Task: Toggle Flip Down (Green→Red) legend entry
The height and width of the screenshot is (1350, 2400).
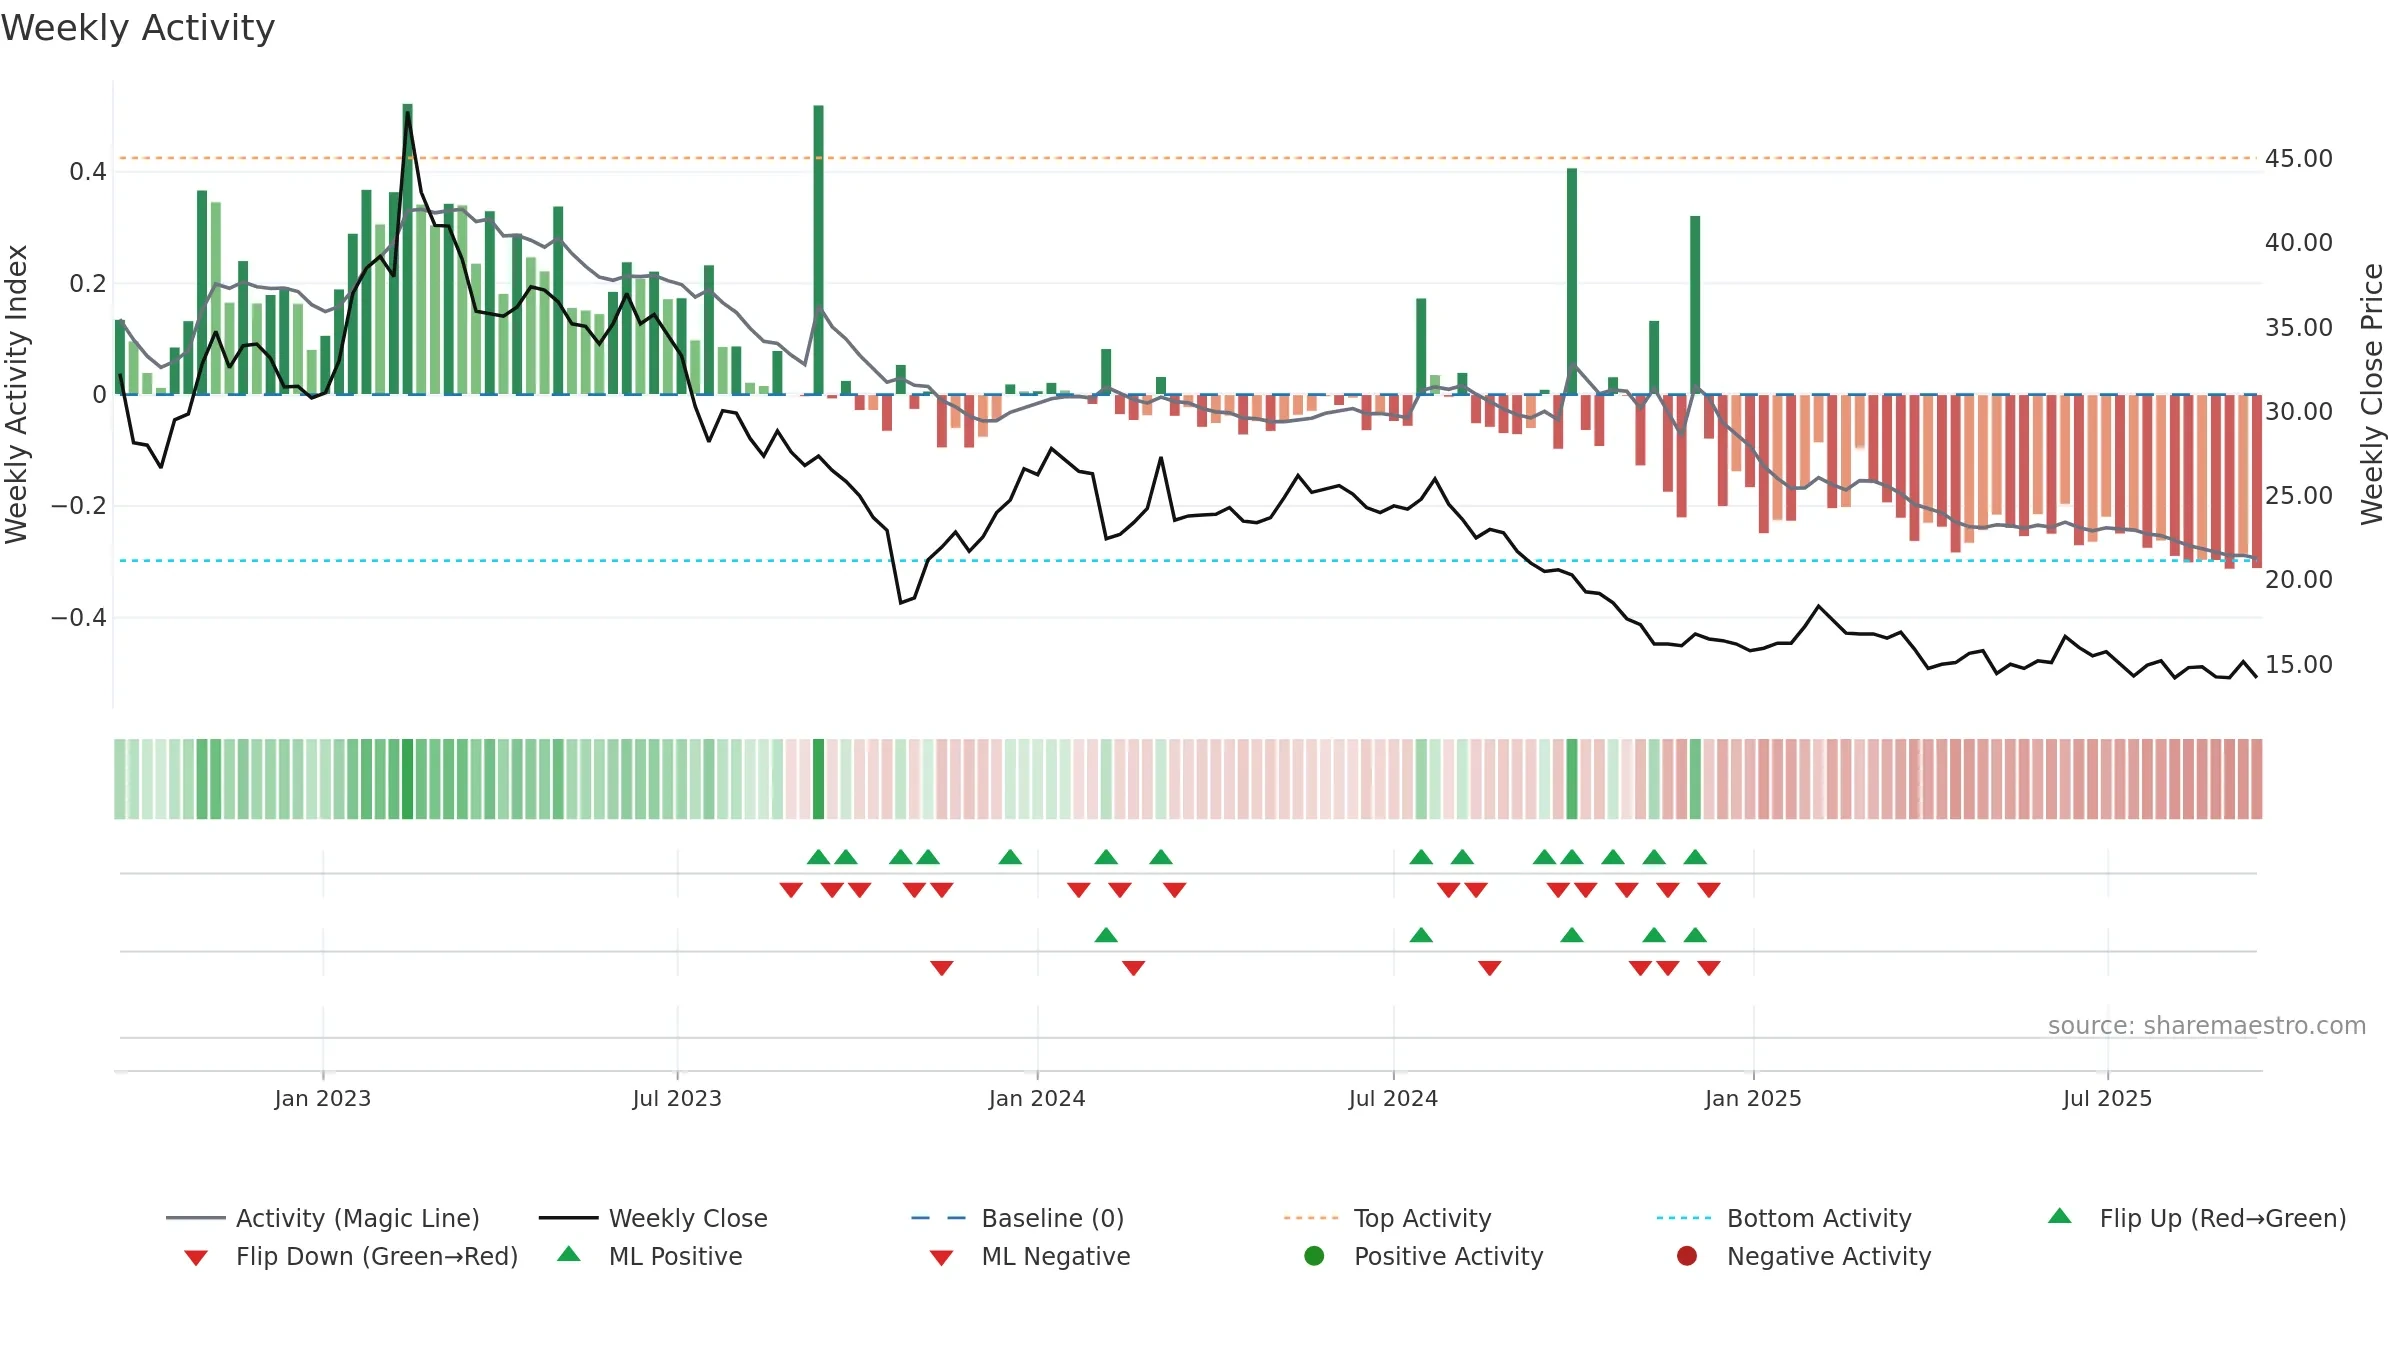Action: pos(351,1256)
